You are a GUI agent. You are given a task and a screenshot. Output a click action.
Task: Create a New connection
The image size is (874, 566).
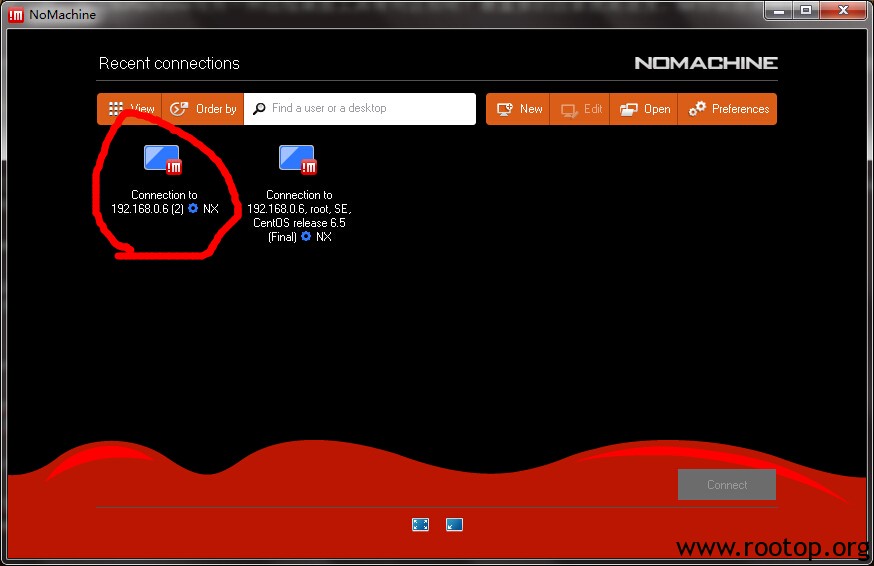pyautogui.click(x=518, y=109)
